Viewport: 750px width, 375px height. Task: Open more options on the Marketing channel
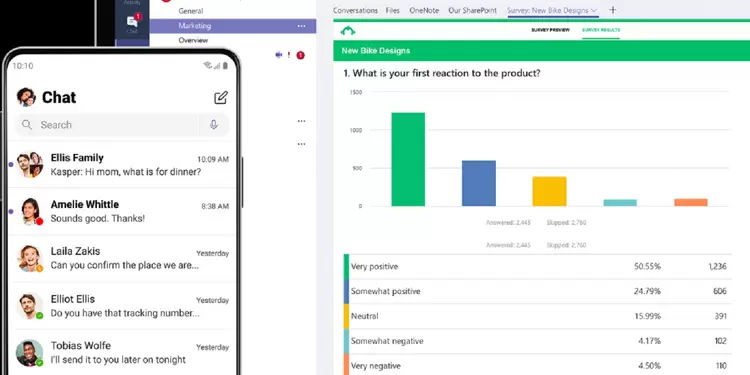301,26
